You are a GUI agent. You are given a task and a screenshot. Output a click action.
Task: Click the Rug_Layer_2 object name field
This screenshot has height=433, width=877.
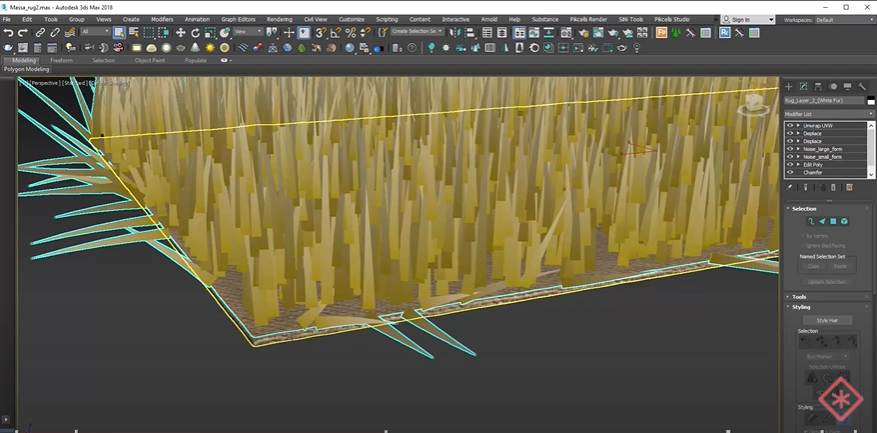click(x=823, y=101)
